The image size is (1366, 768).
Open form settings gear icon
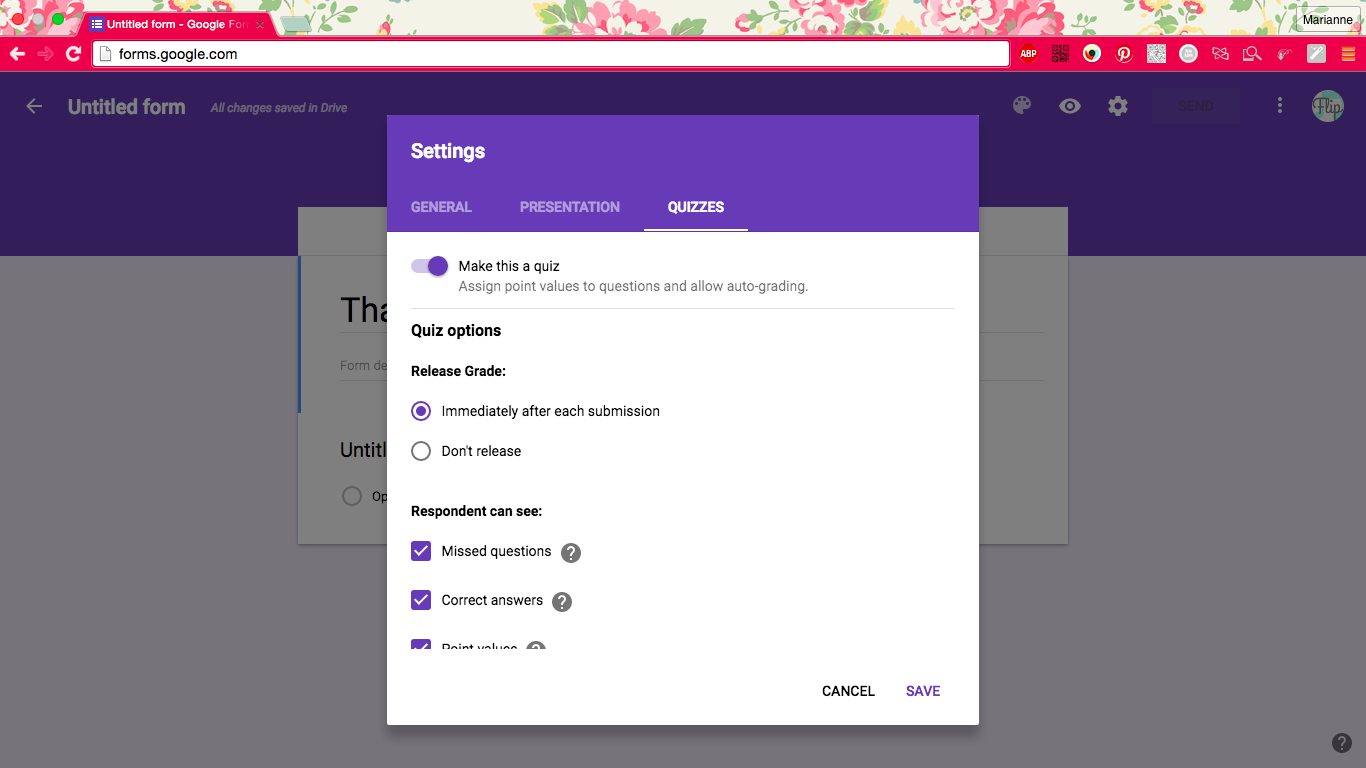point(1118,106)
